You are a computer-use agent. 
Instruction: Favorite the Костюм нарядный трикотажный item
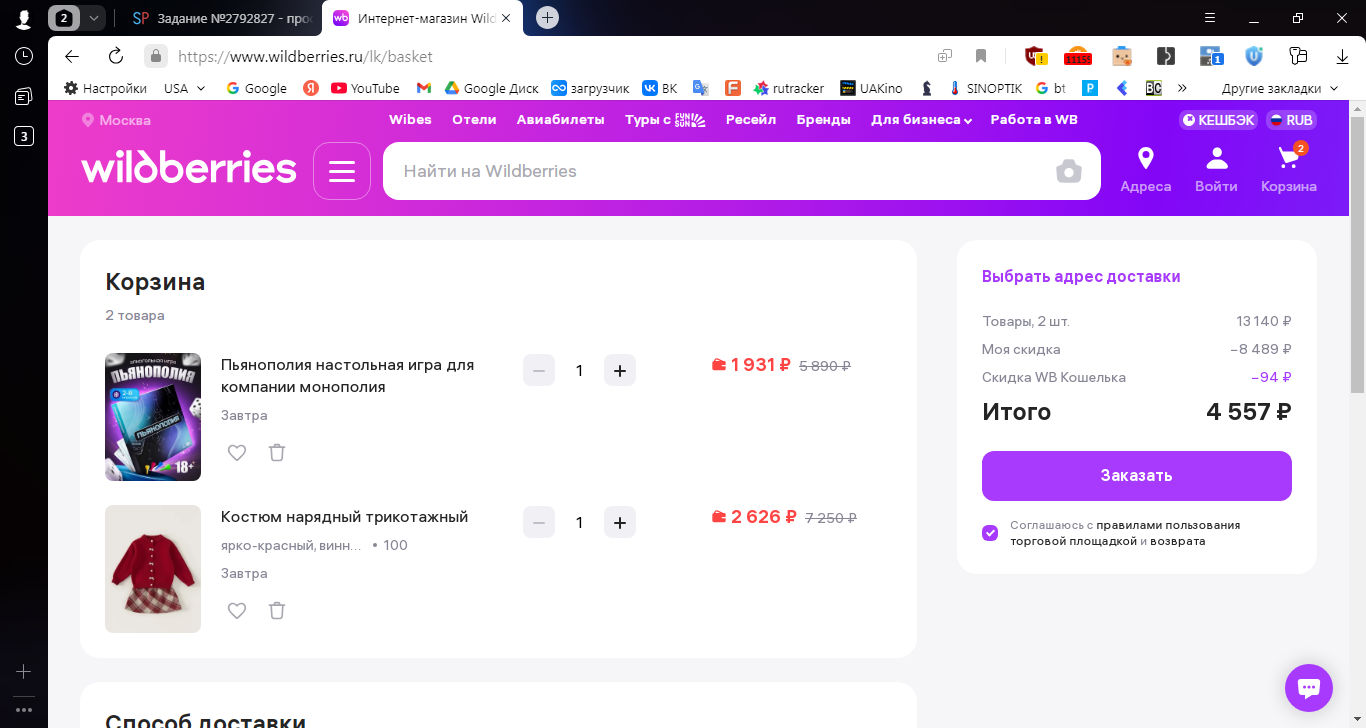pyautogui.click(x=237, y=610)
